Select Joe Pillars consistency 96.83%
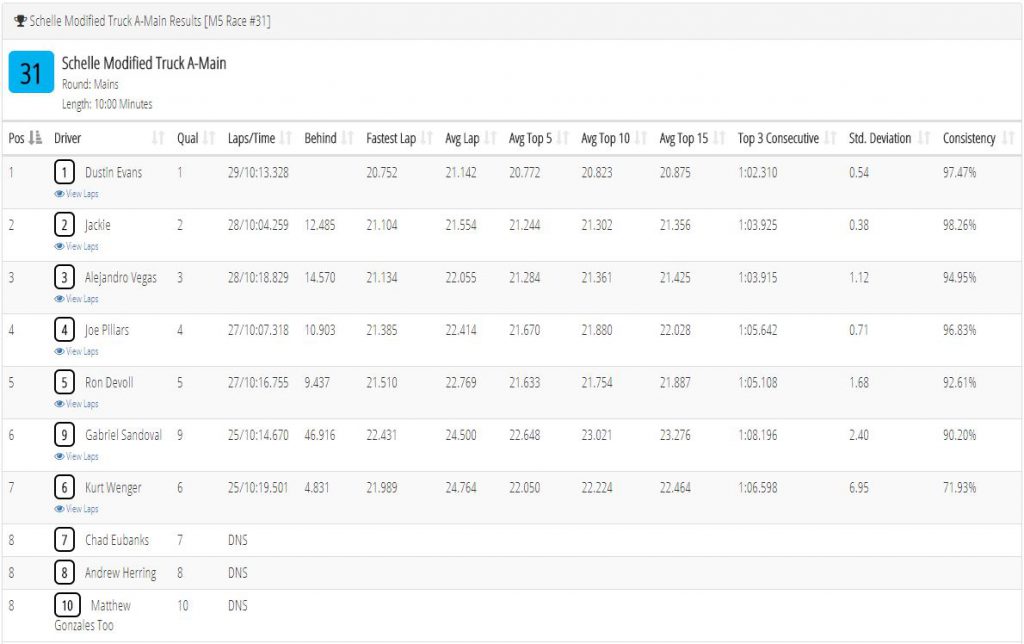This screenshot has height=644, width=1024. [959, 330]
